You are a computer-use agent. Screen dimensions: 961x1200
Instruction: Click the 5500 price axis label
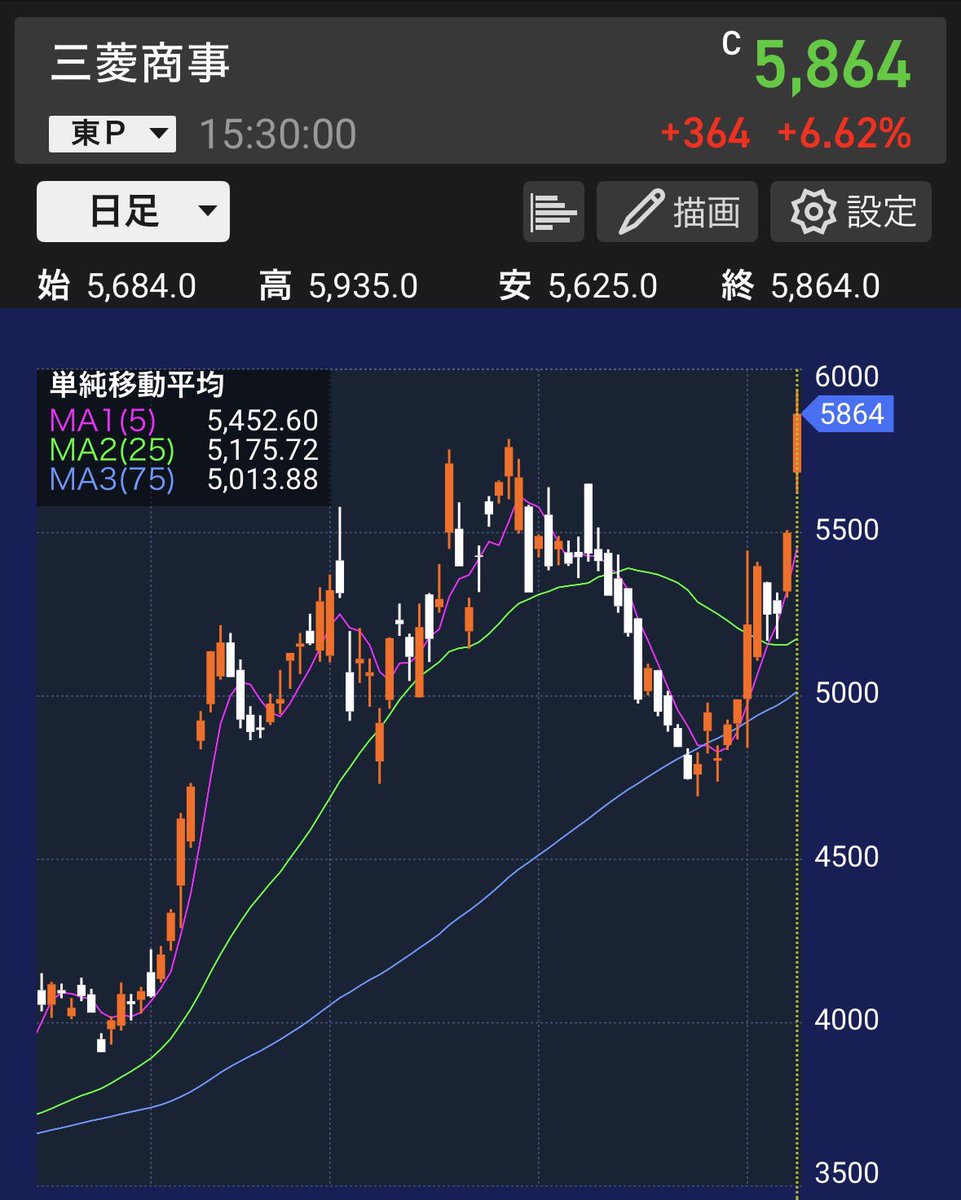pos(847,530)
